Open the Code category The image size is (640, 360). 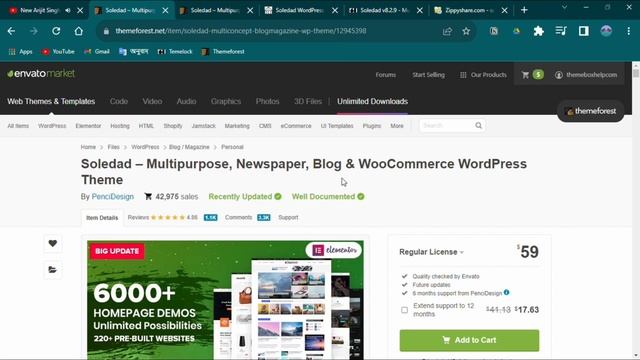click(x=119, y=102)
